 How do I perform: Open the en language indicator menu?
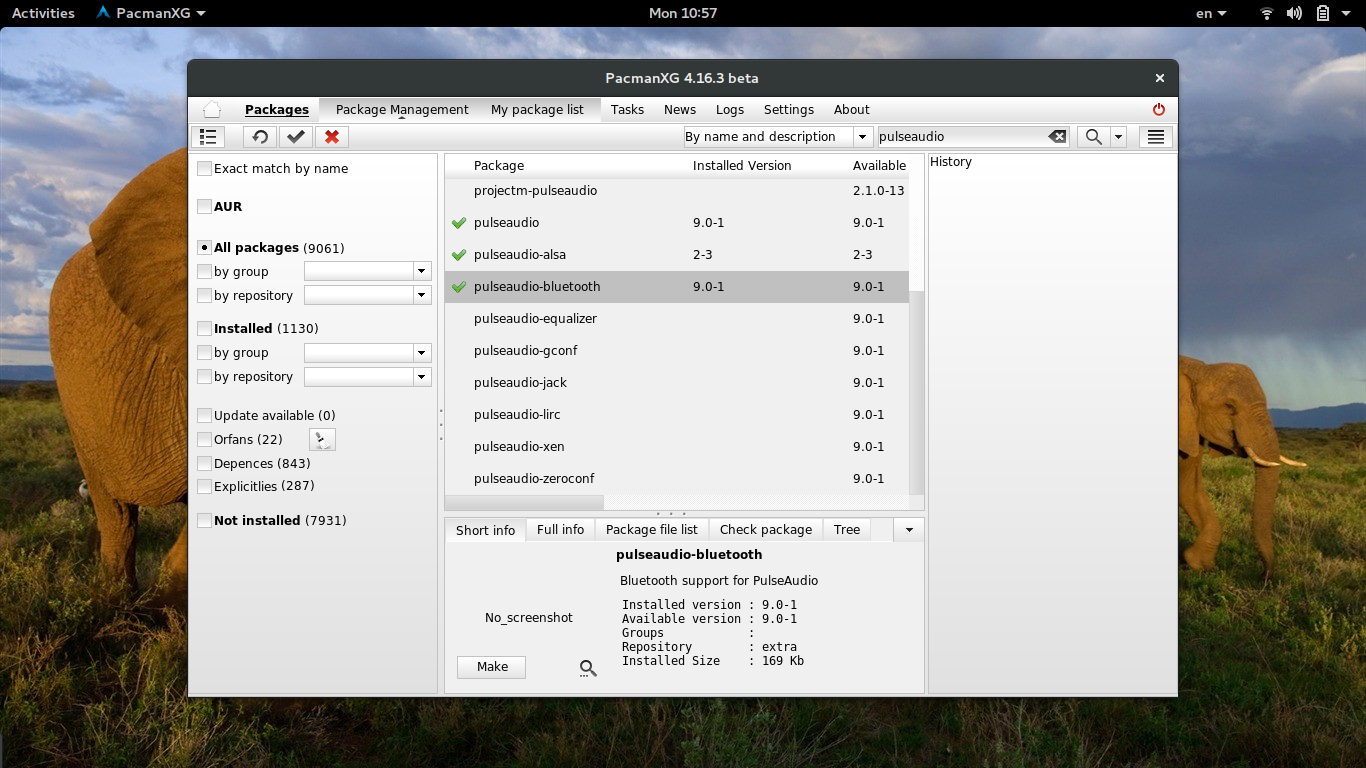tap(1211, 13)
